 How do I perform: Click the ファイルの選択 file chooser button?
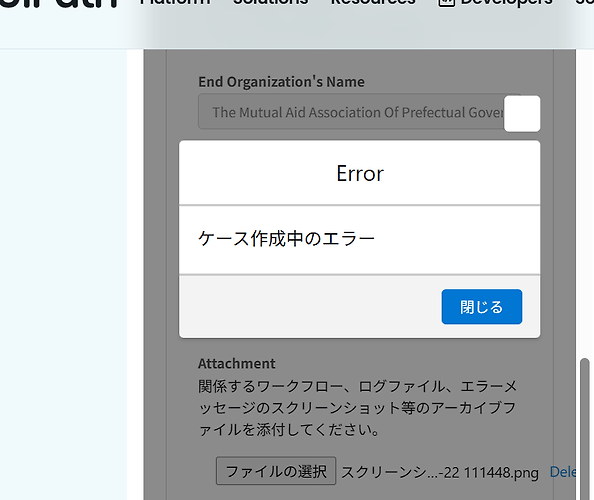[x=276, y=471]
